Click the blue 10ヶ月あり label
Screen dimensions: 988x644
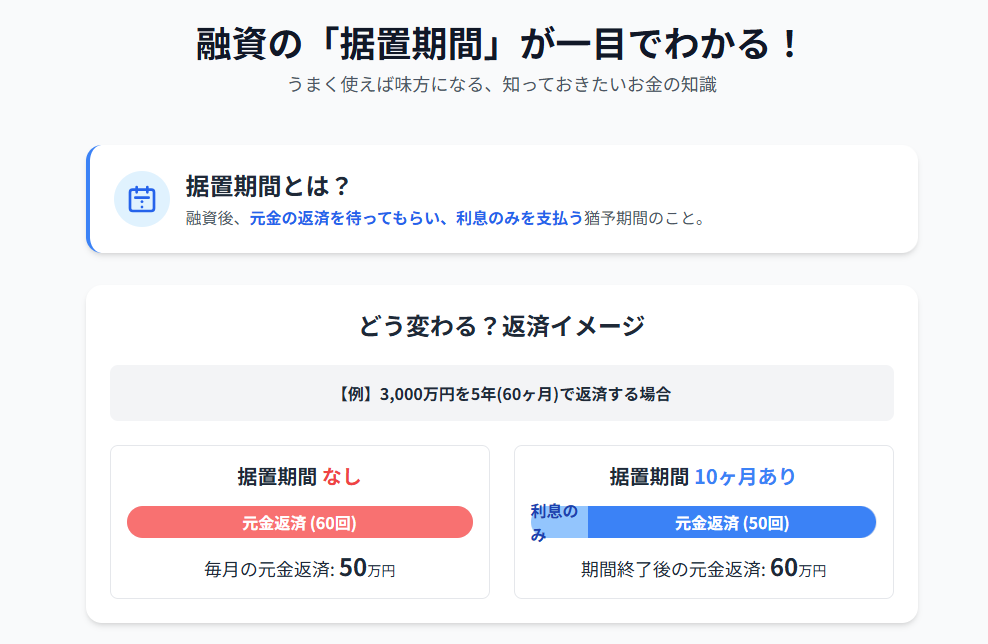[745, 477]
